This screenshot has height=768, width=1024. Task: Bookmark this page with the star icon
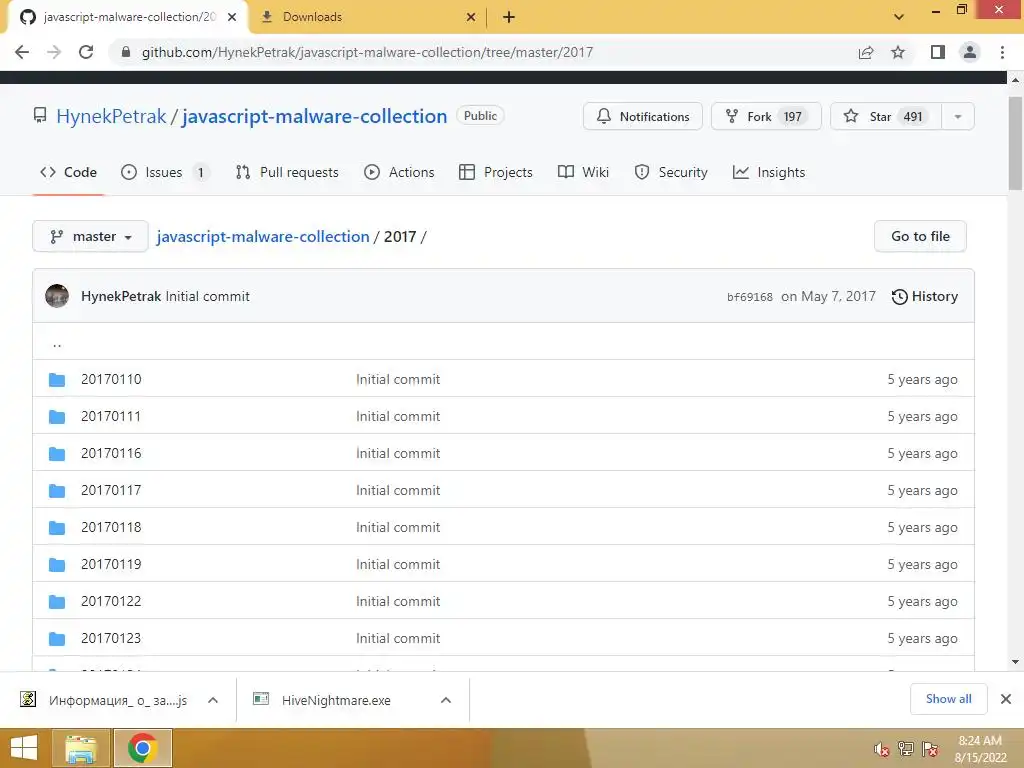tap(898, 52)
